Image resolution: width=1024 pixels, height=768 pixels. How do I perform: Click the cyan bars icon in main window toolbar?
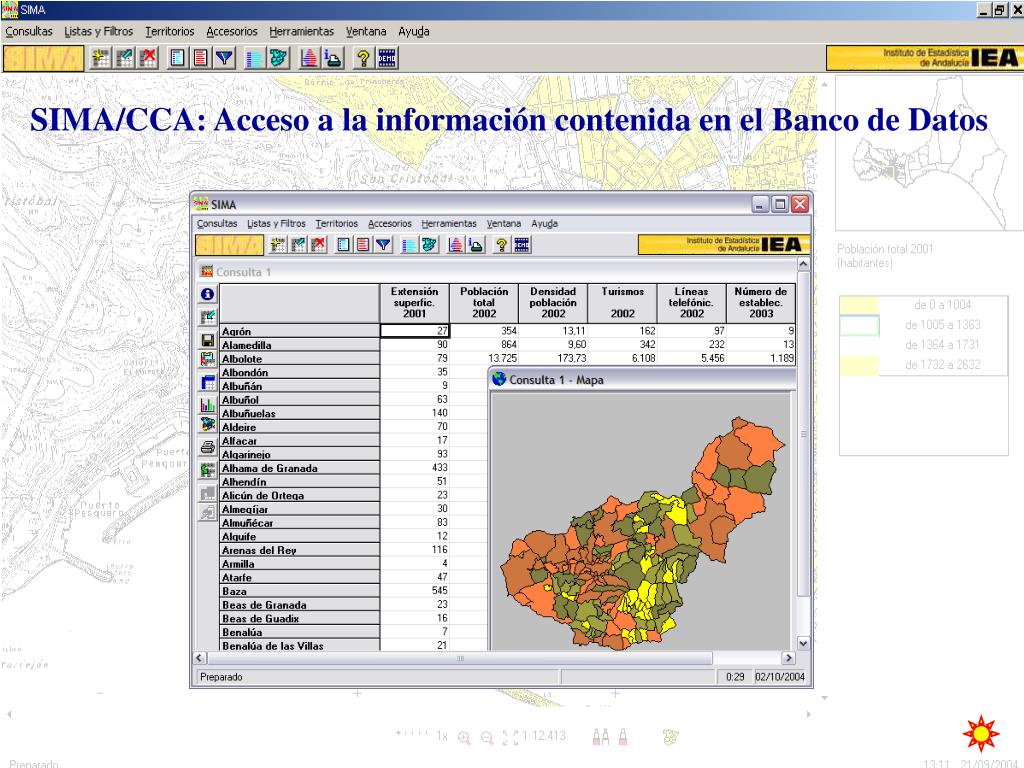tap(255, 59)
